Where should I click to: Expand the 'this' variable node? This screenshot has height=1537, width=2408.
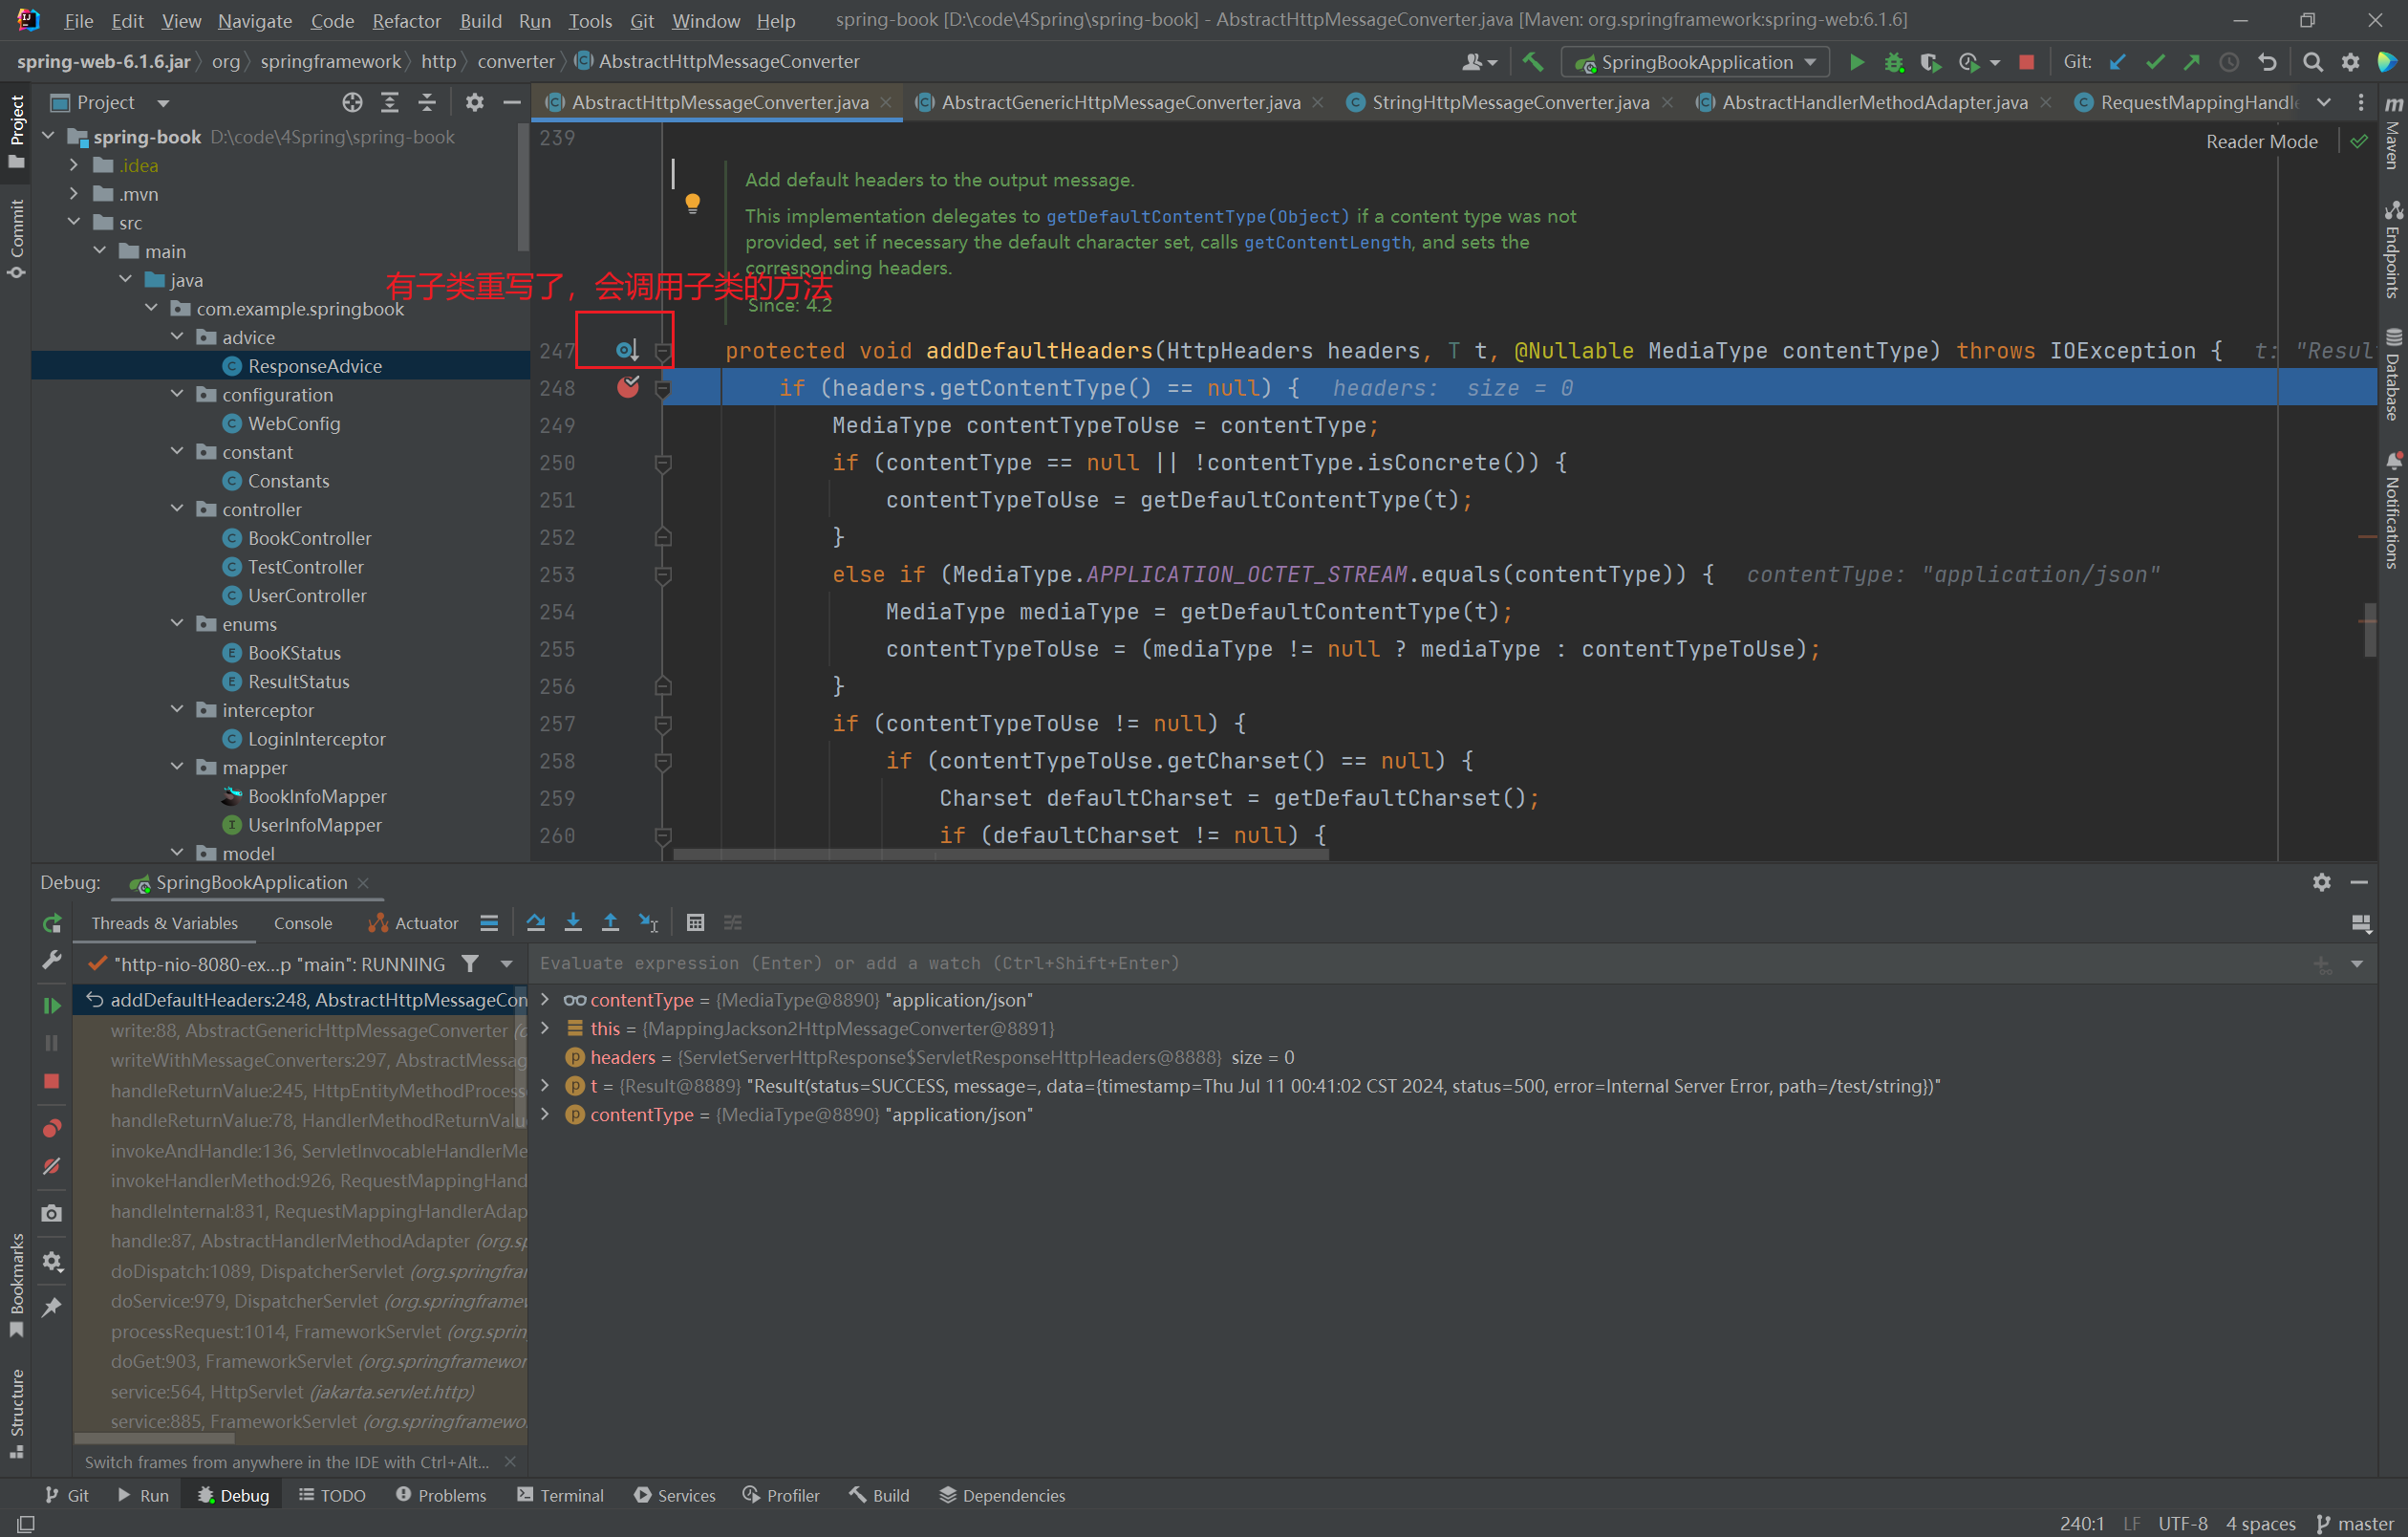tap(545, 1028)
